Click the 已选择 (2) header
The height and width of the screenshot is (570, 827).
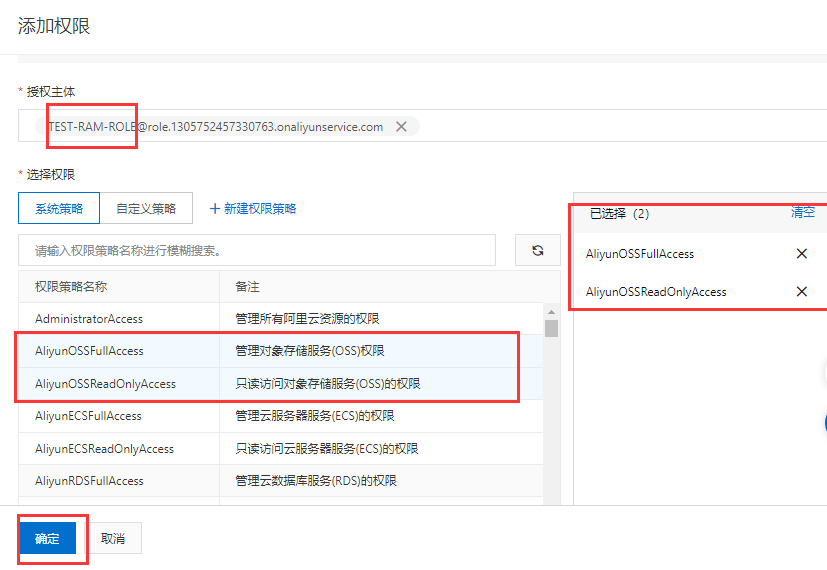(x=619, y=214)
